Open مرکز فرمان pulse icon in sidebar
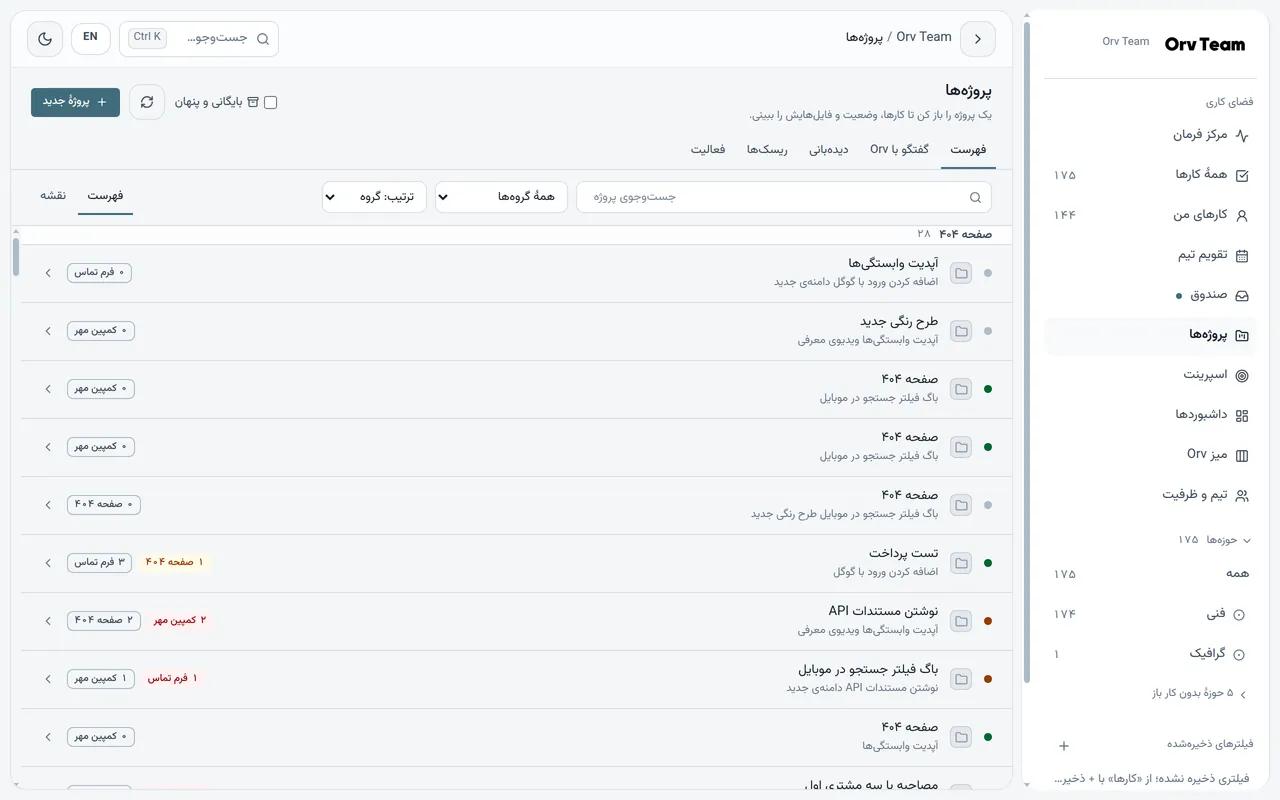This screenshot has width=1280, height=800. pos(1242,135)
